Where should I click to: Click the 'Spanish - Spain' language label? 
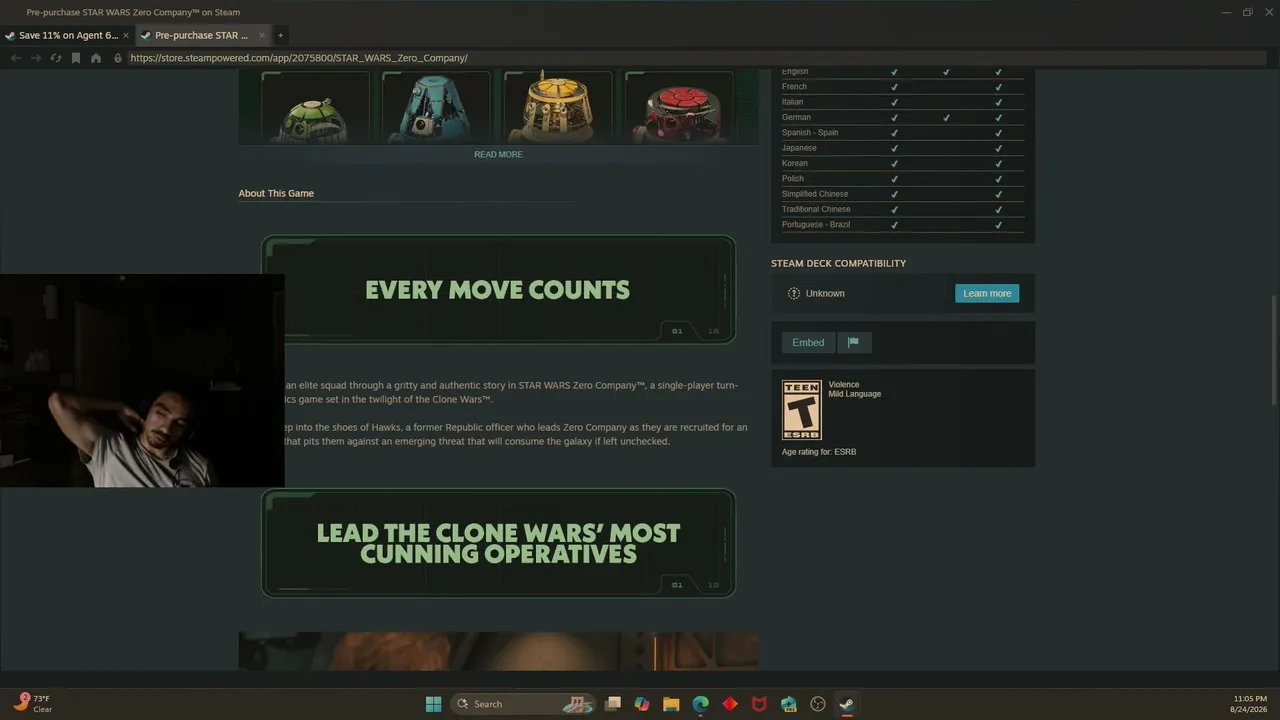tap(810, 133)
